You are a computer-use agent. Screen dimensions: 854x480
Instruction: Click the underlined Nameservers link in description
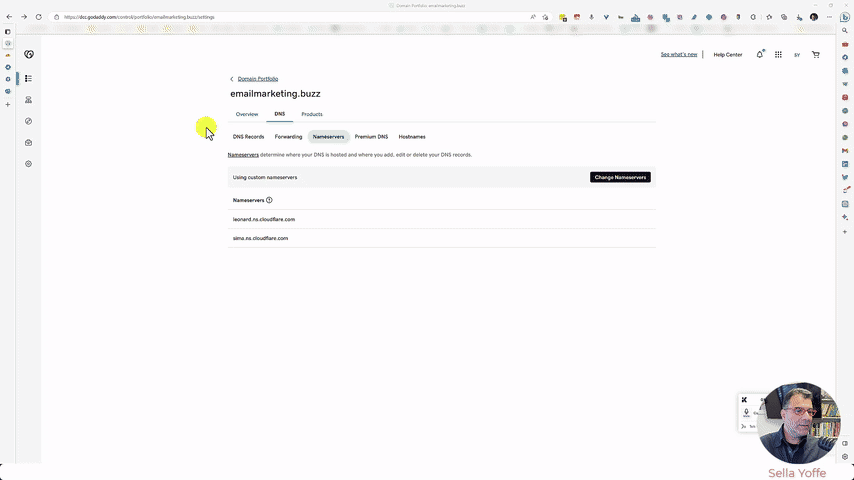pos(243,155)
